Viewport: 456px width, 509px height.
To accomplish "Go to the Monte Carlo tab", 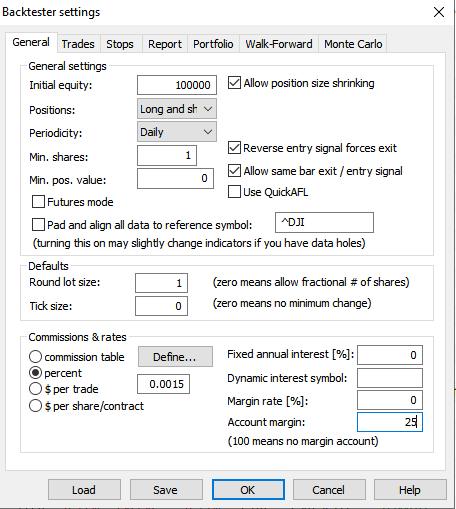I will pos(353,44).
